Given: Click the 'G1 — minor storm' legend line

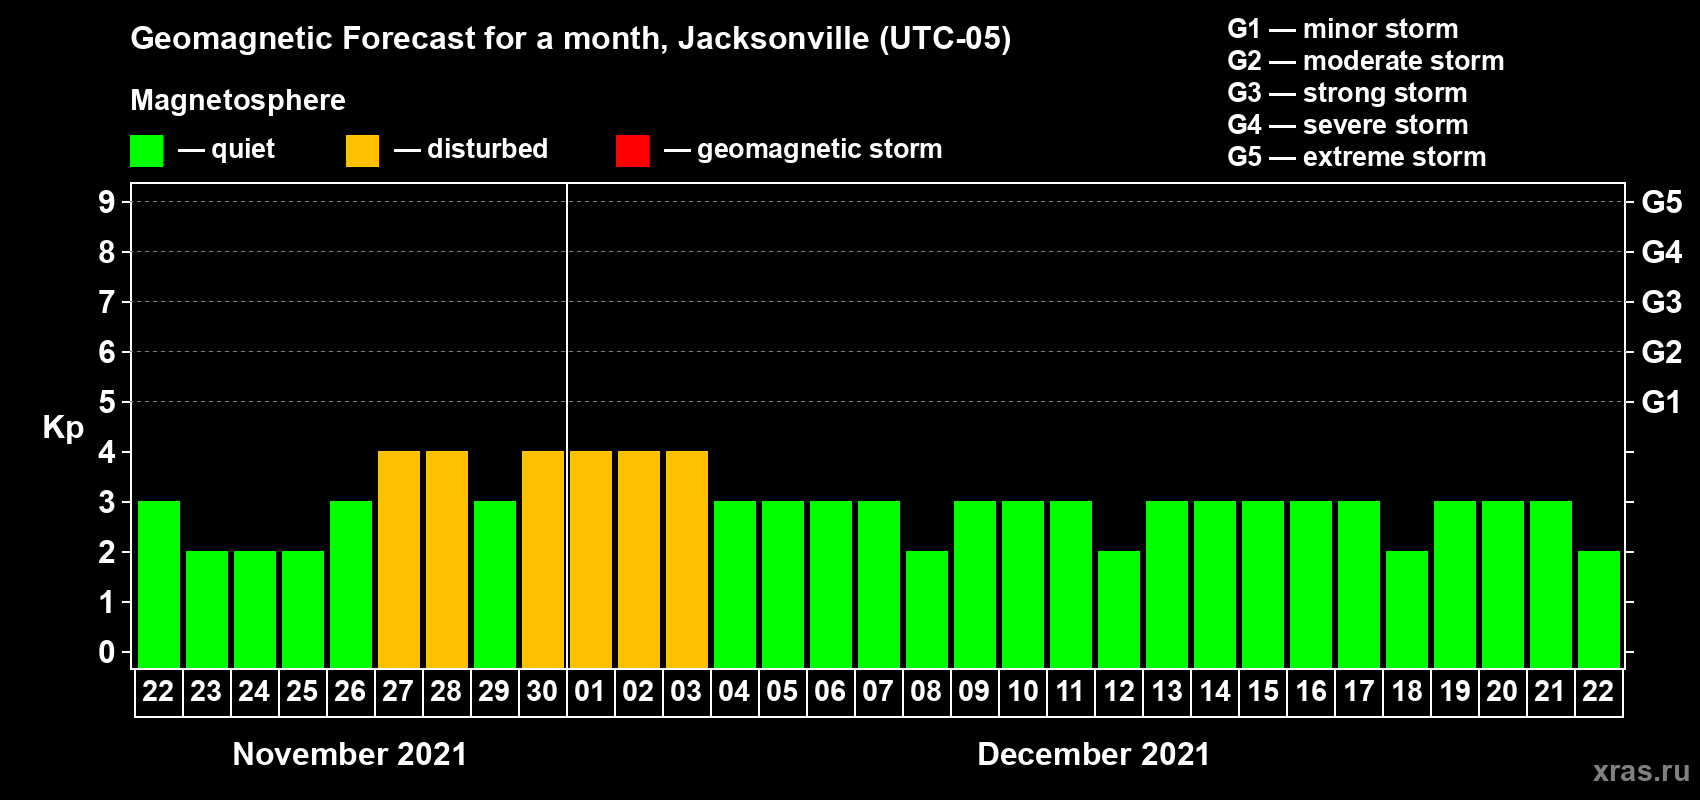Looking at the screenshot, I should click(1343, 29).
